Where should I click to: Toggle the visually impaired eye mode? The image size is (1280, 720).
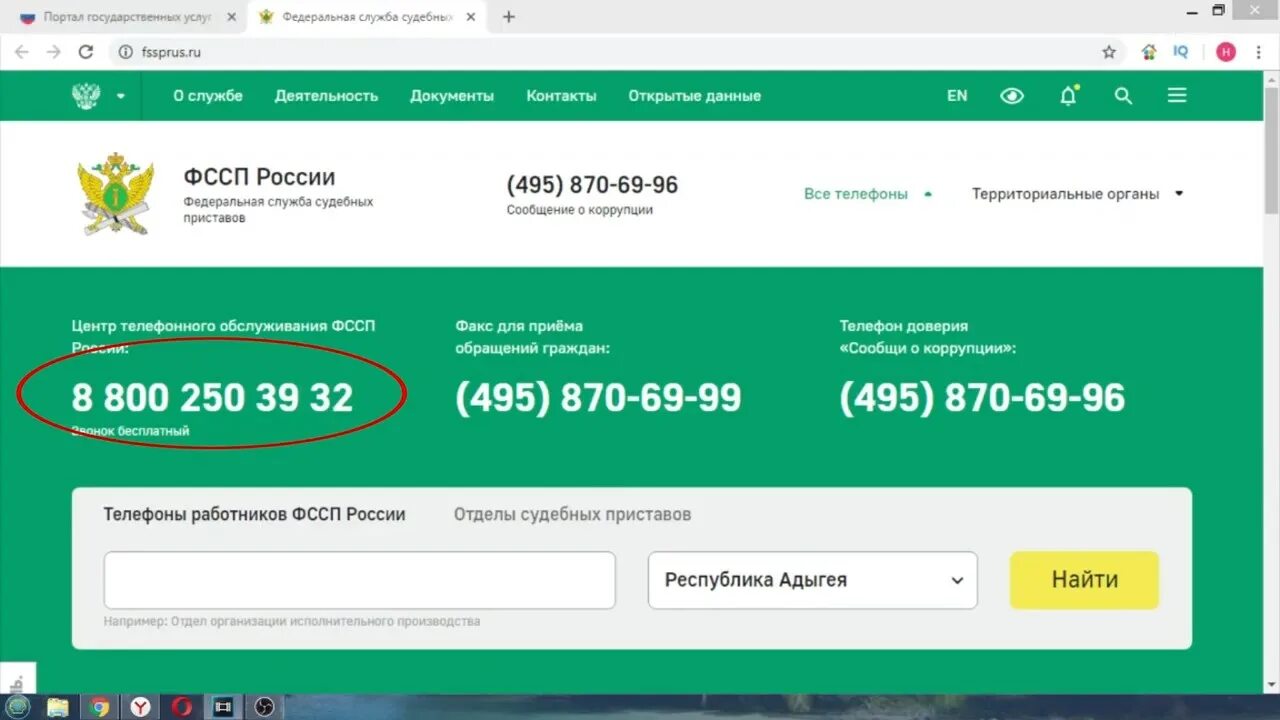1012,96
